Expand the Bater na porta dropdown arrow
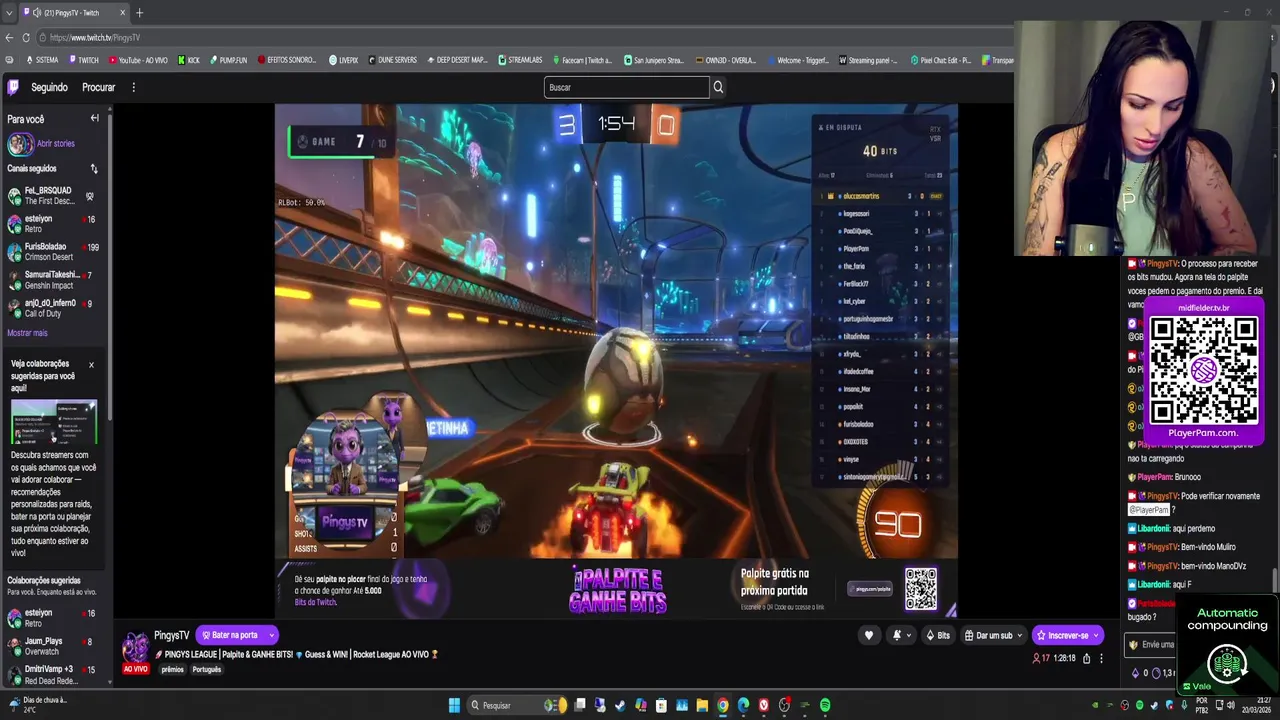This screenshot has height=720, width=1280. [x=271, y=635]
